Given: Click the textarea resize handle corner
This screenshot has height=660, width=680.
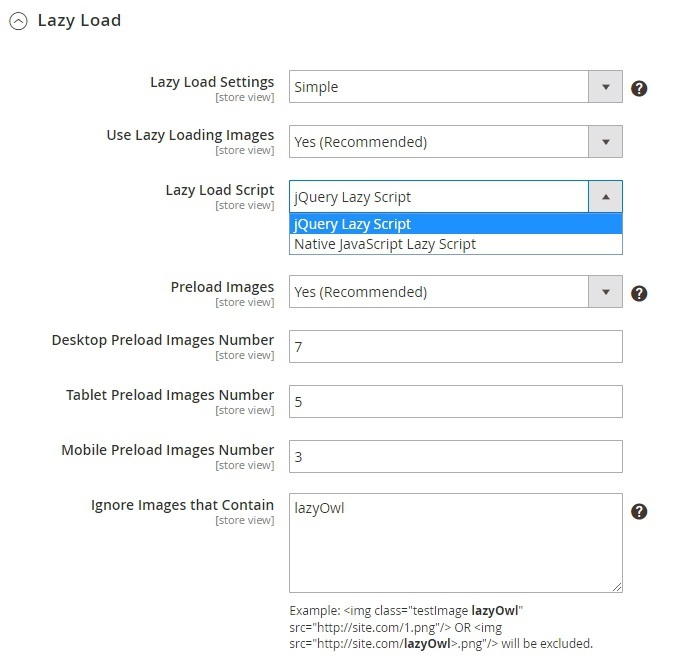Looking at the screenshot, I should (x=617, y=586).
